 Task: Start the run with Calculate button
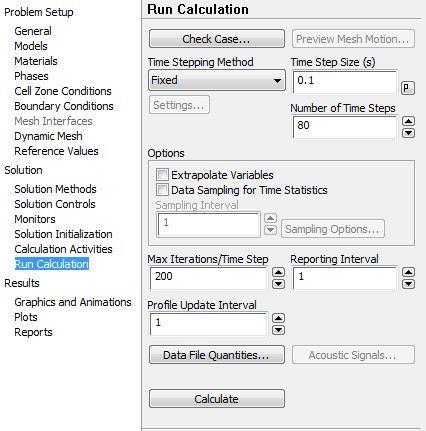pyautogui.click(x=217, y=399)
